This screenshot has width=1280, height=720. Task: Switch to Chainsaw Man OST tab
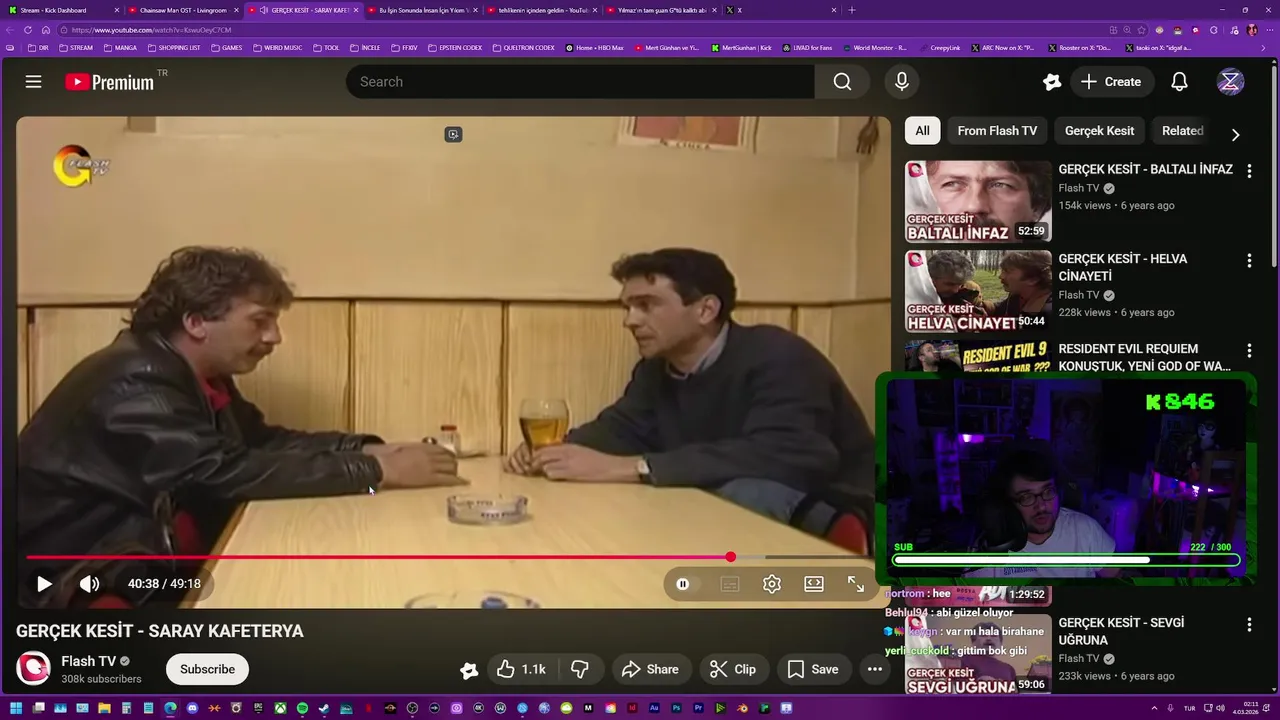tap(182, 10)
